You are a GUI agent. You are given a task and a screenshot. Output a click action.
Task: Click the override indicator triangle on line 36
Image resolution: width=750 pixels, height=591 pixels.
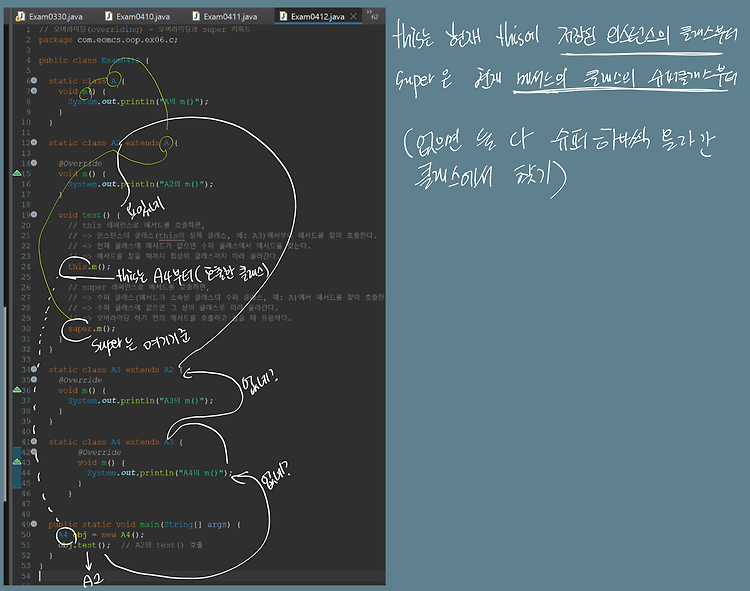tap(17, 390)
